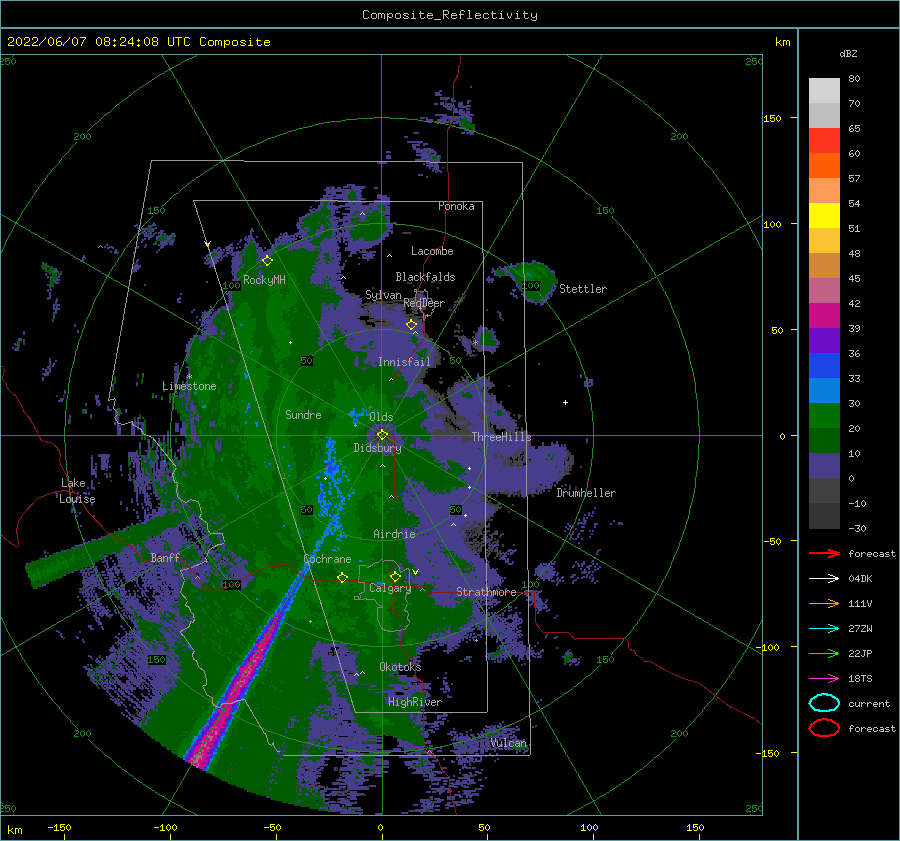This screenshot has width=900, height=841.
Task: Click the red forecast arrow in legend
Action: [x=824, y=553]
